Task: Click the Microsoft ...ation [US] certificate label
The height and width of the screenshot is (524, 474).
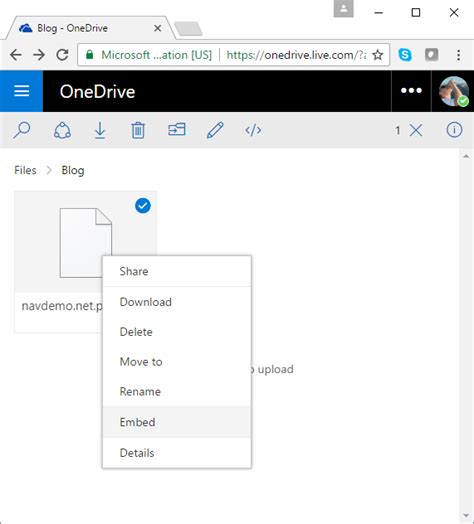Action: click(x=156, y=54)
